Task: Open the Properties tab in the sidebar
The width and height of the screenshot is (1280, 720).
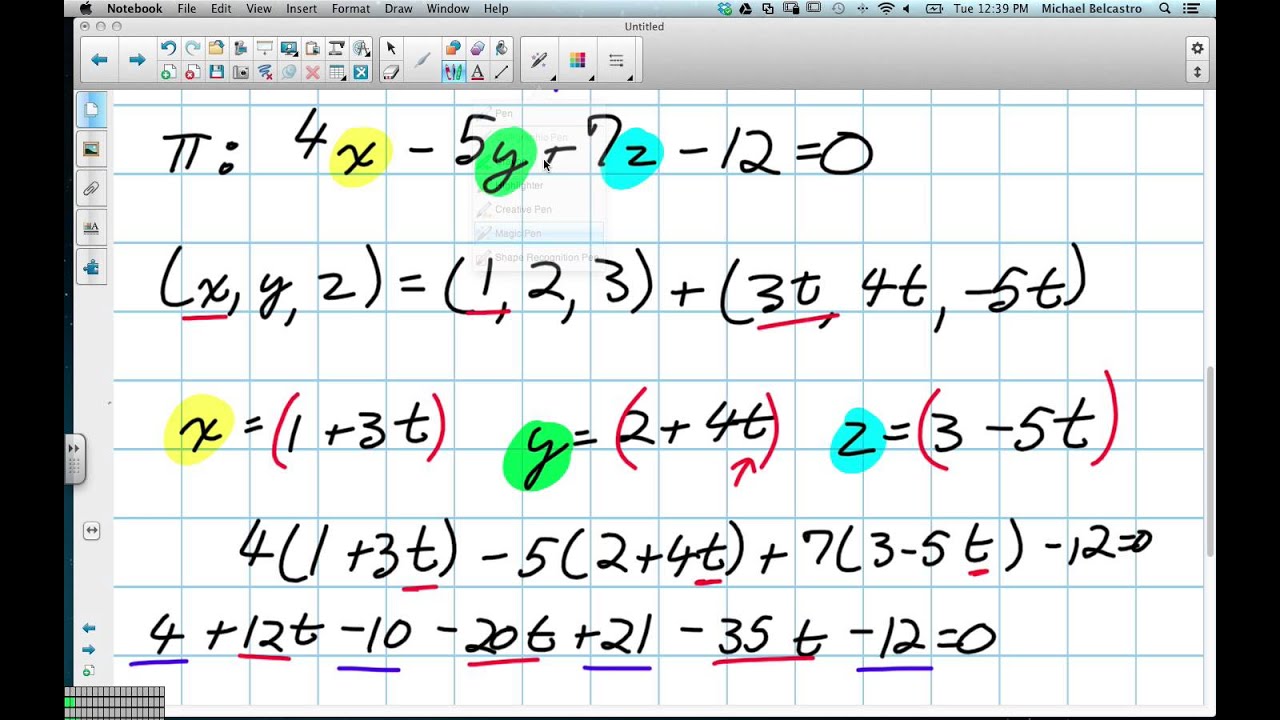Action: click(x=91, y=227)
